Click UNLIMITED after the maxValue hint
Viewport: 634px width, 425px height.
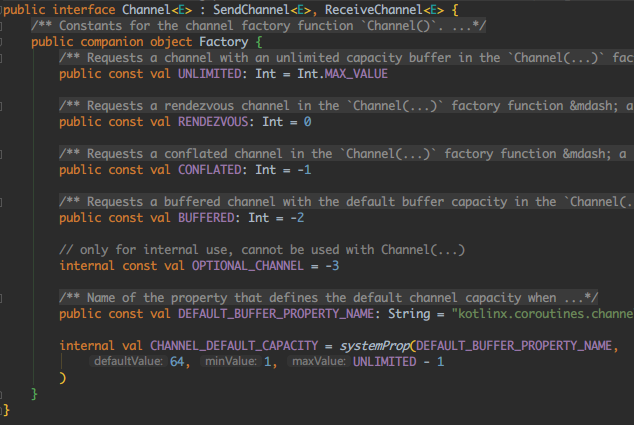tap(385, 362)
